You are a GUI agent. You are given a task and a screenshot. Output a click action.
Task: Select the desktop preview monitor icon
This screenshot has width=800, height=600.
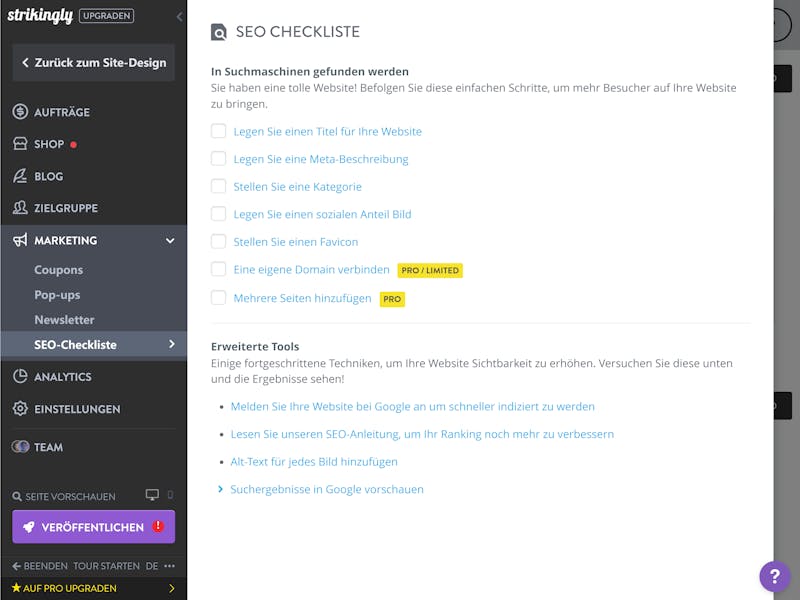pos(152,494)
